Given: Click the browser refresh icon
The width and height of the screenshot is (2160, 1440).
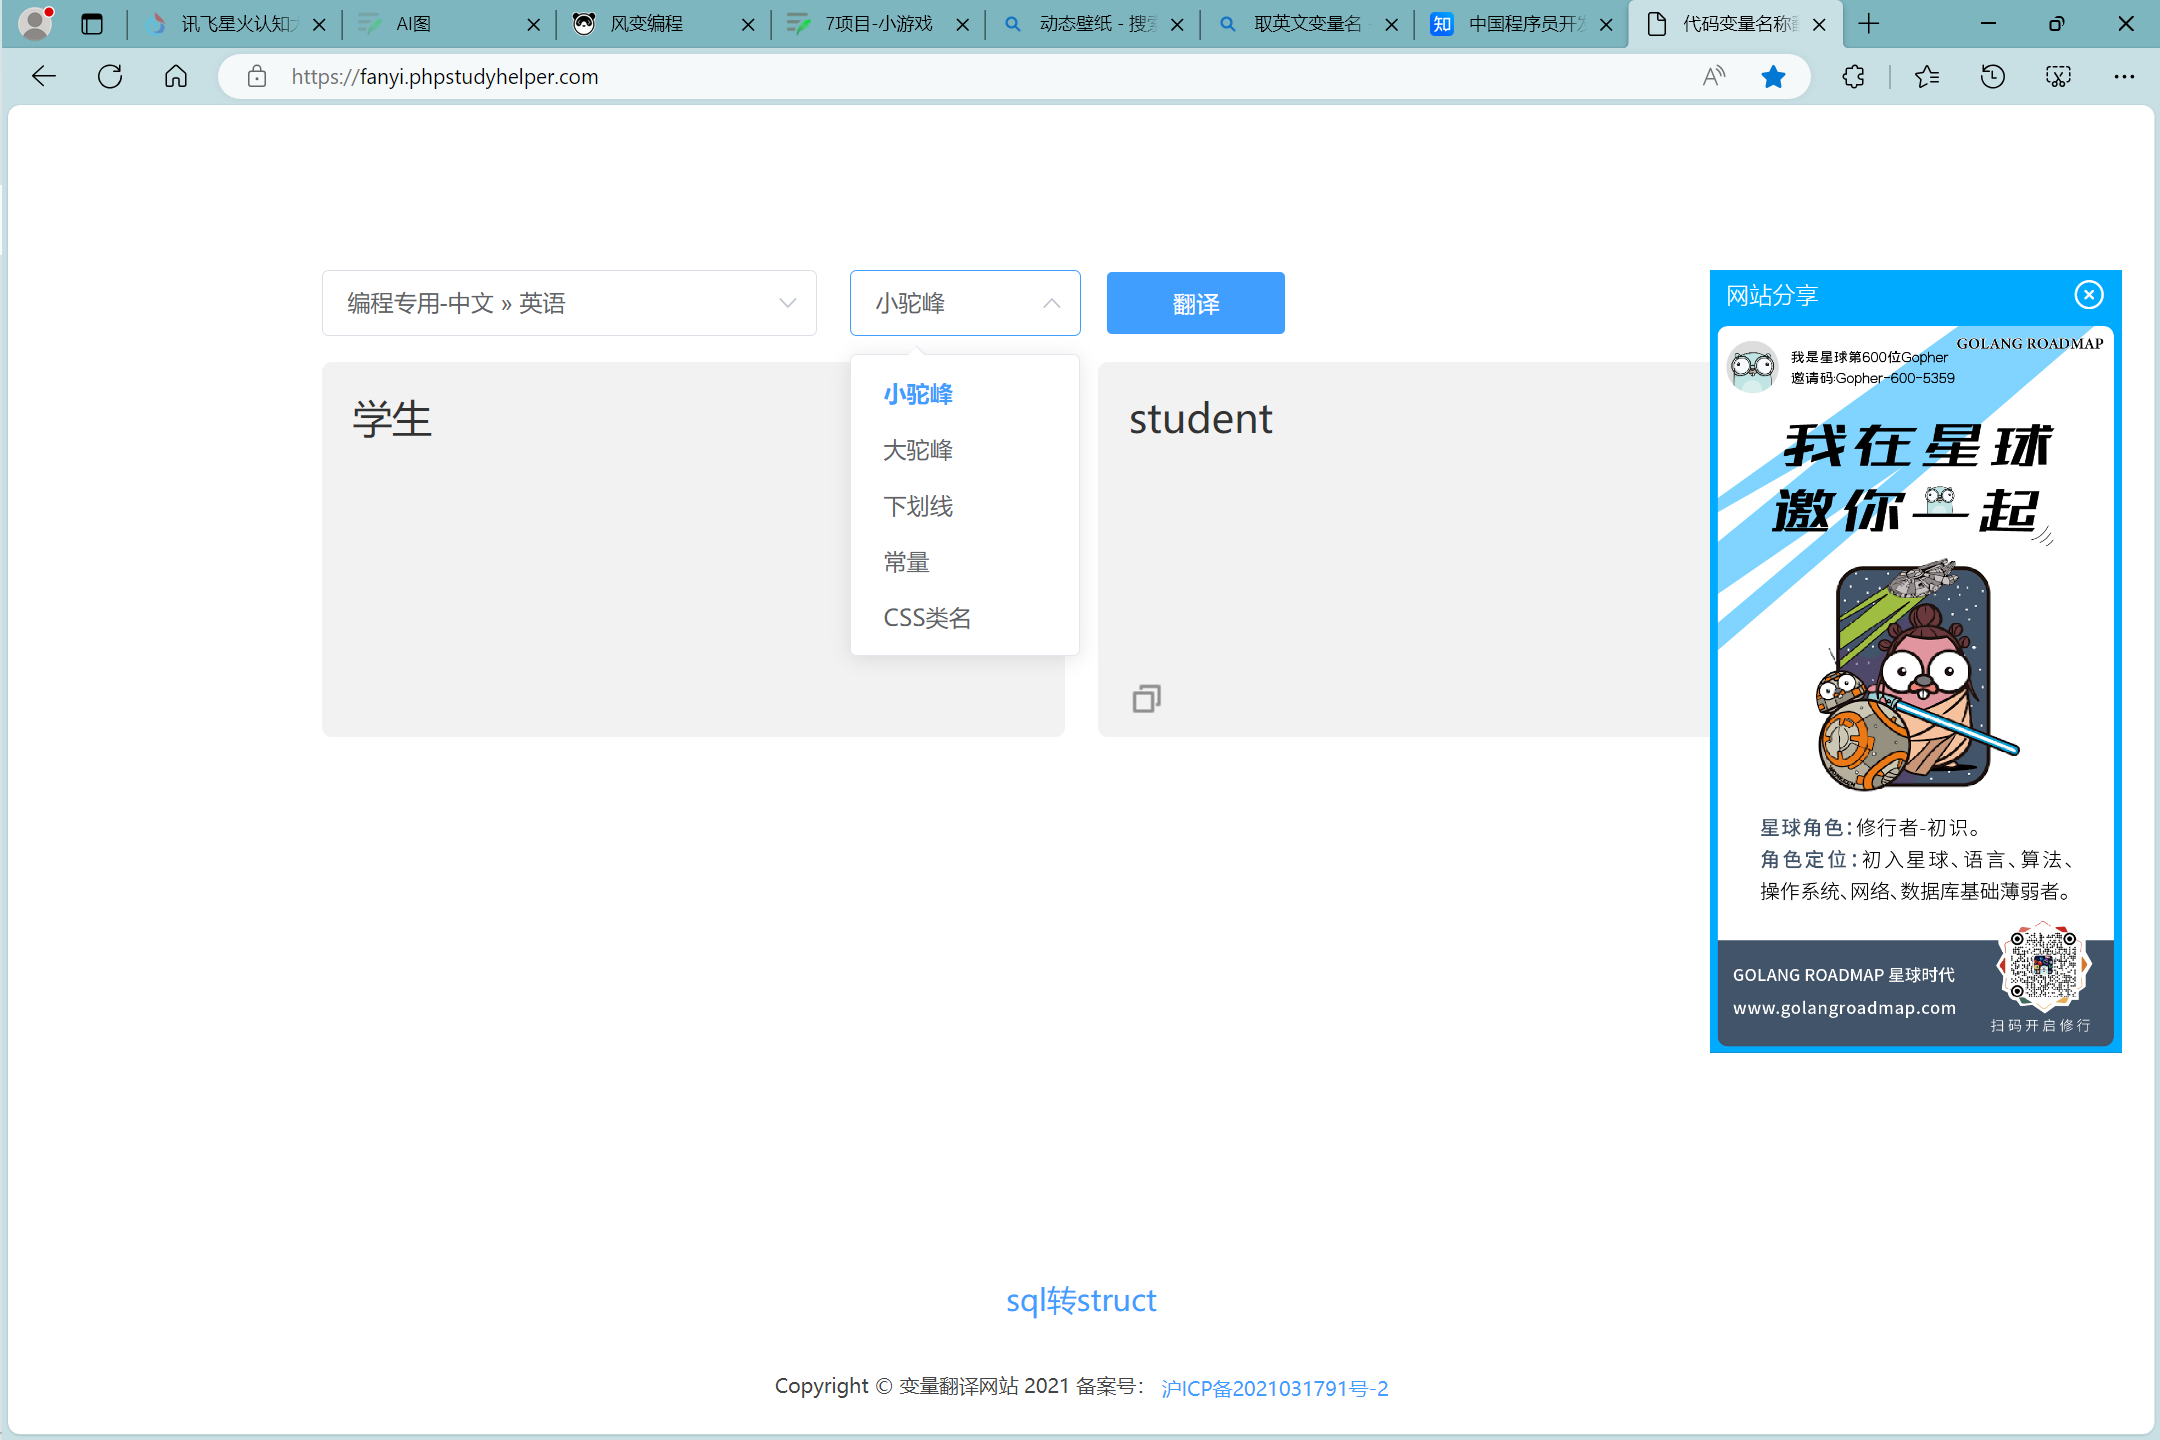Looking at the screenshot, I should pyautogui.click(x=110, y=77).
